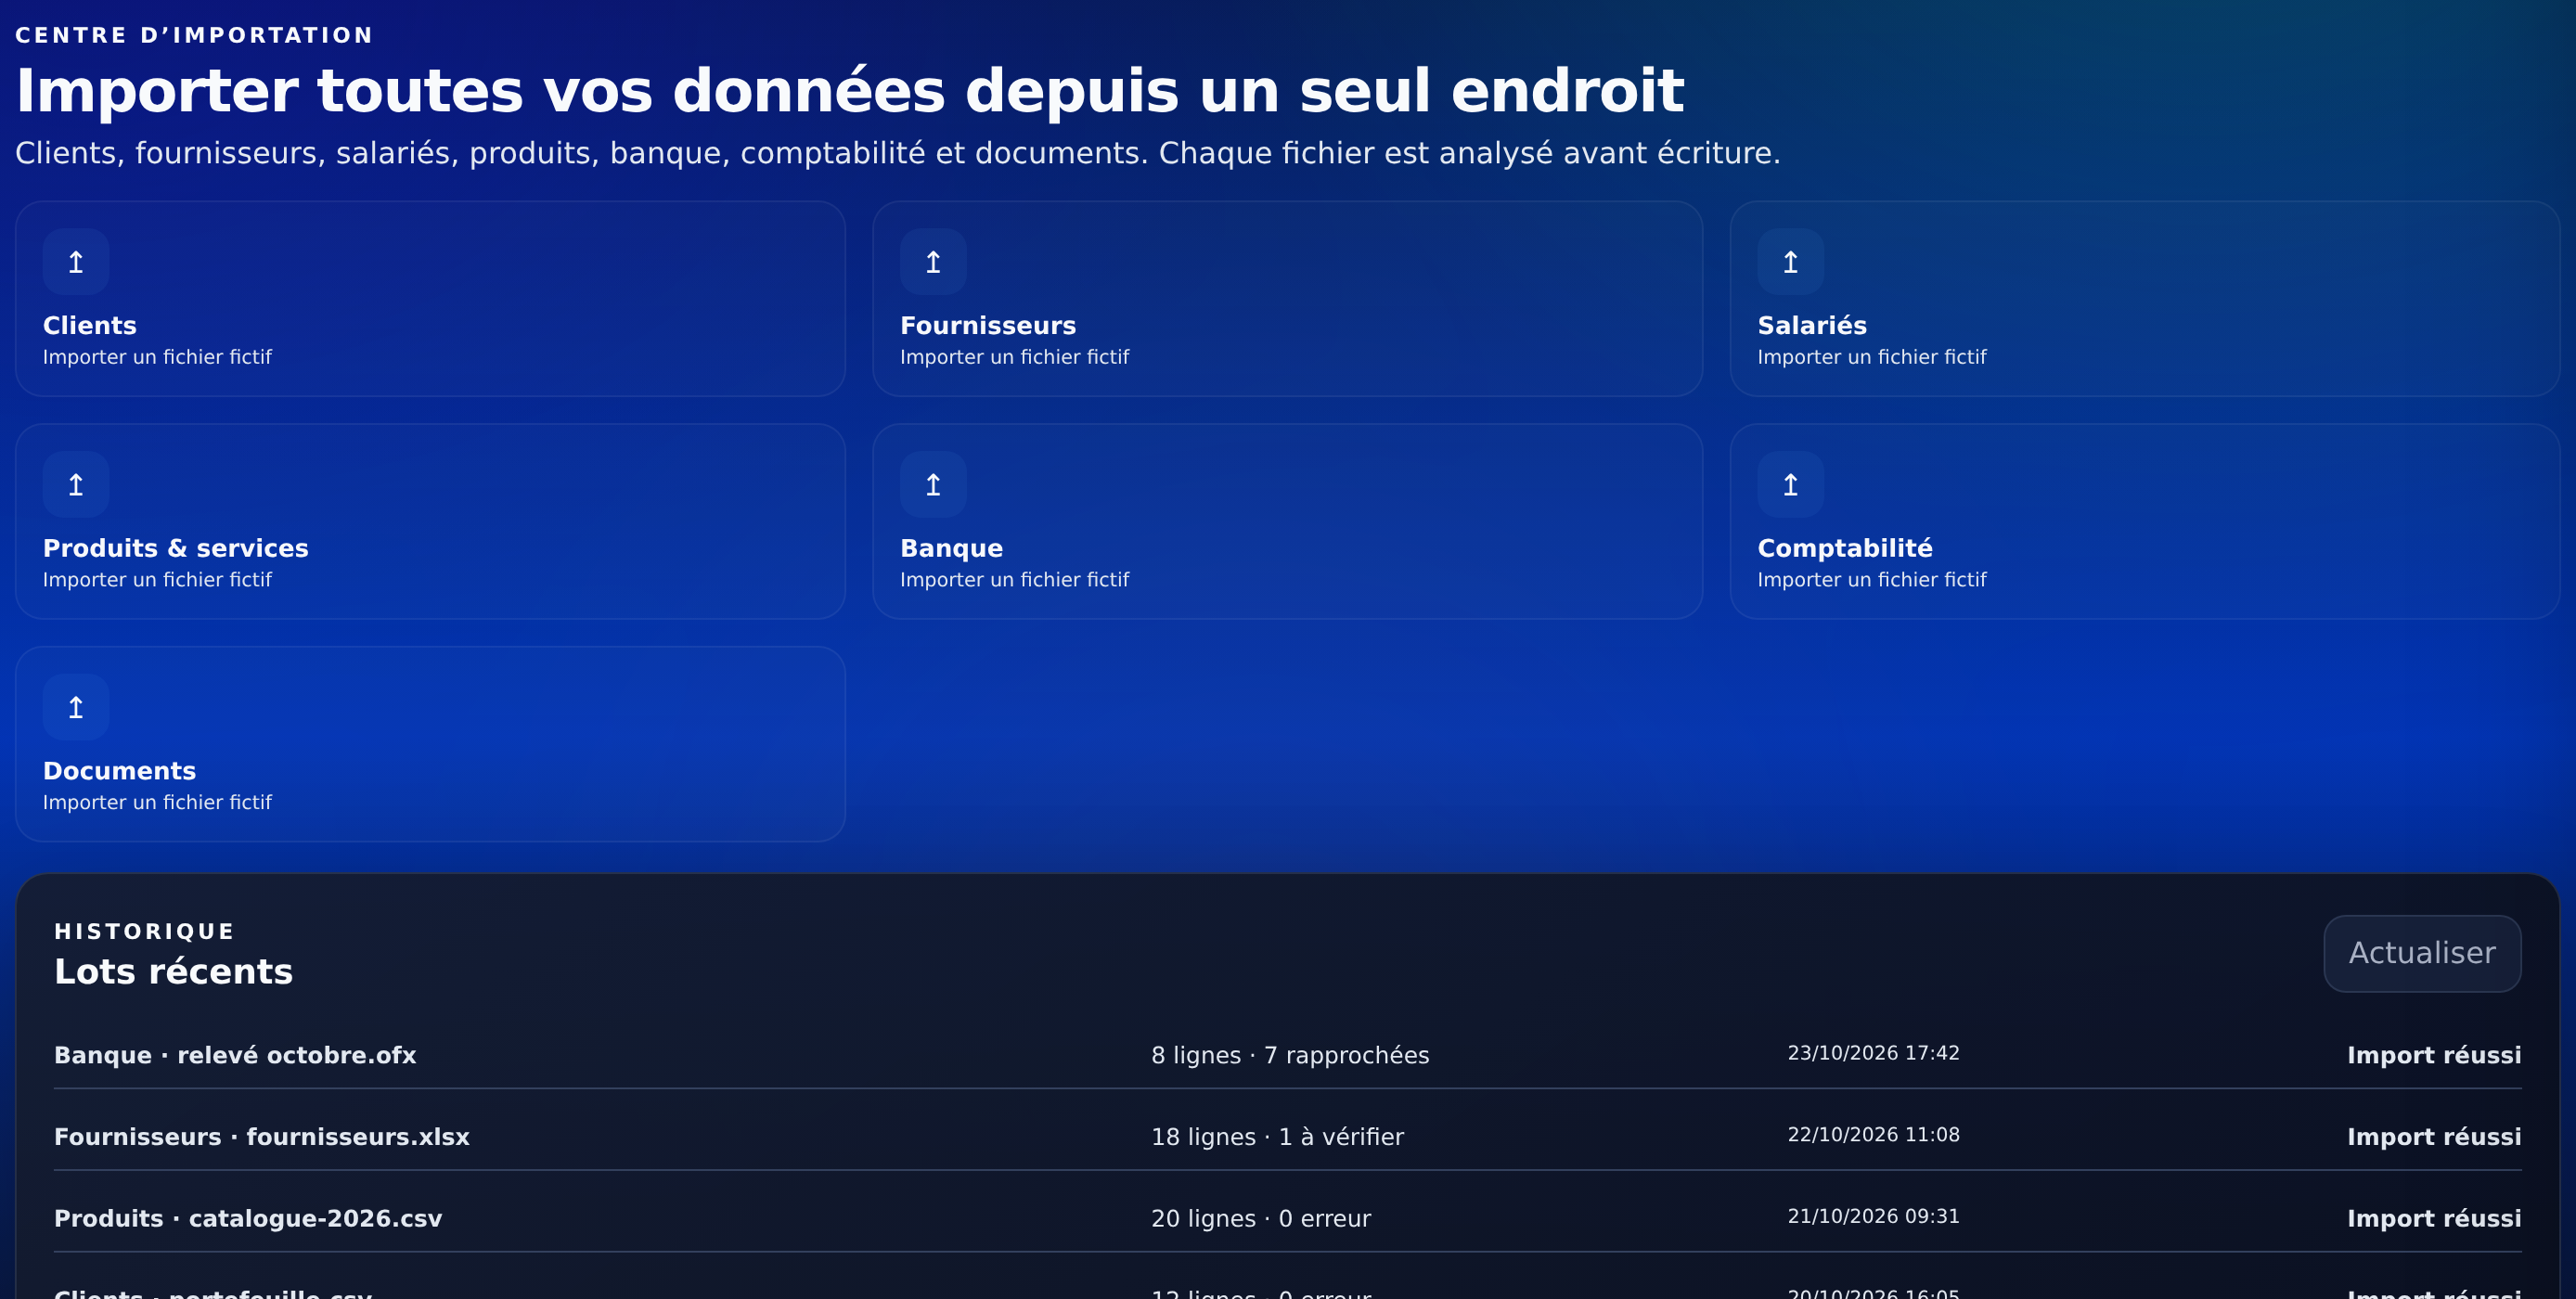Click the upload arrow icon on Documents card
Viewport: 2576px width, 1299px height.
[76, 708]
